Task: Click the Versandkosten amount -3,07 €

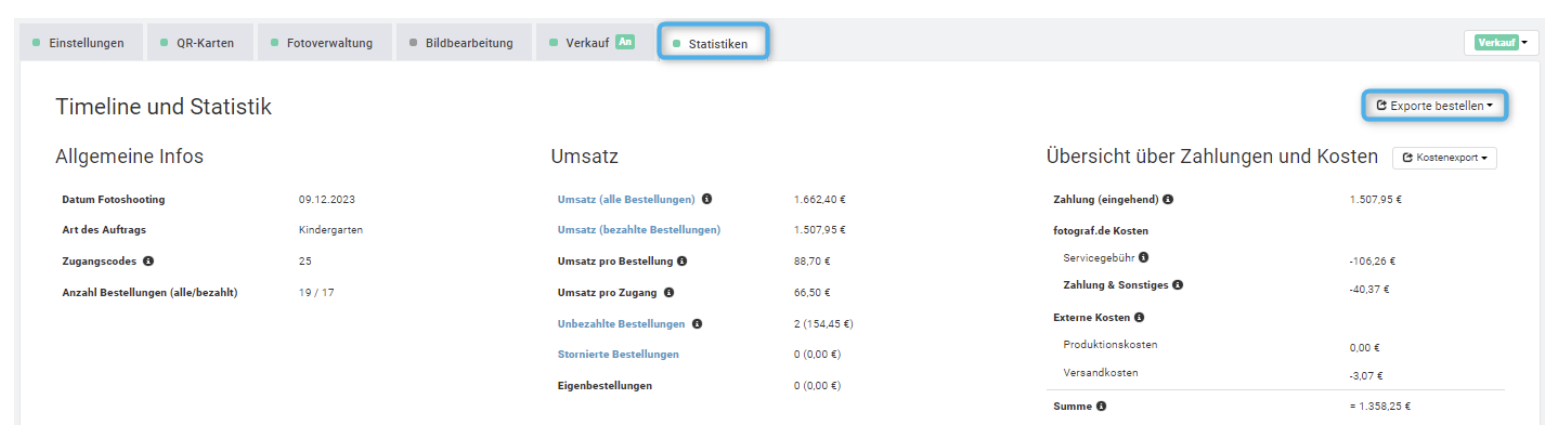Action: 1364,377
